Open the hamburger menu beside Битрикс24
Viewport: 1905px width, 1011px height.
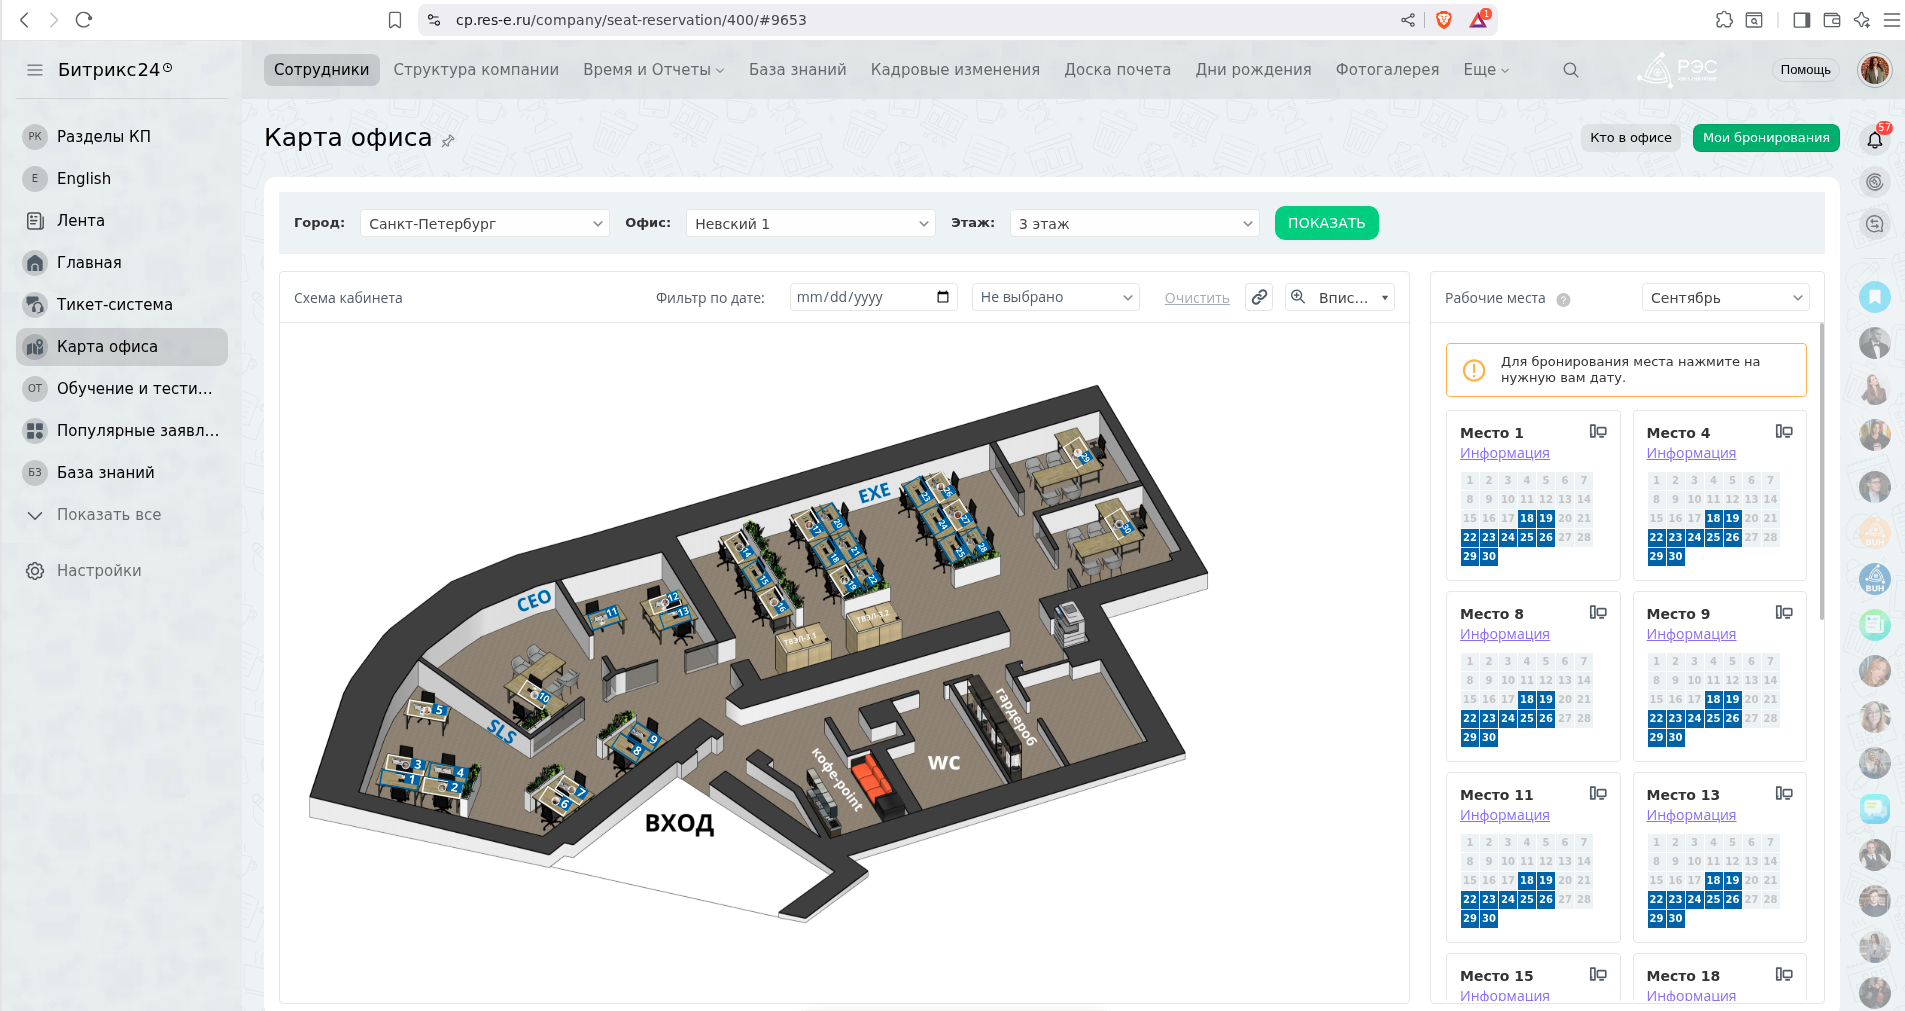click(x=35, y=70)
